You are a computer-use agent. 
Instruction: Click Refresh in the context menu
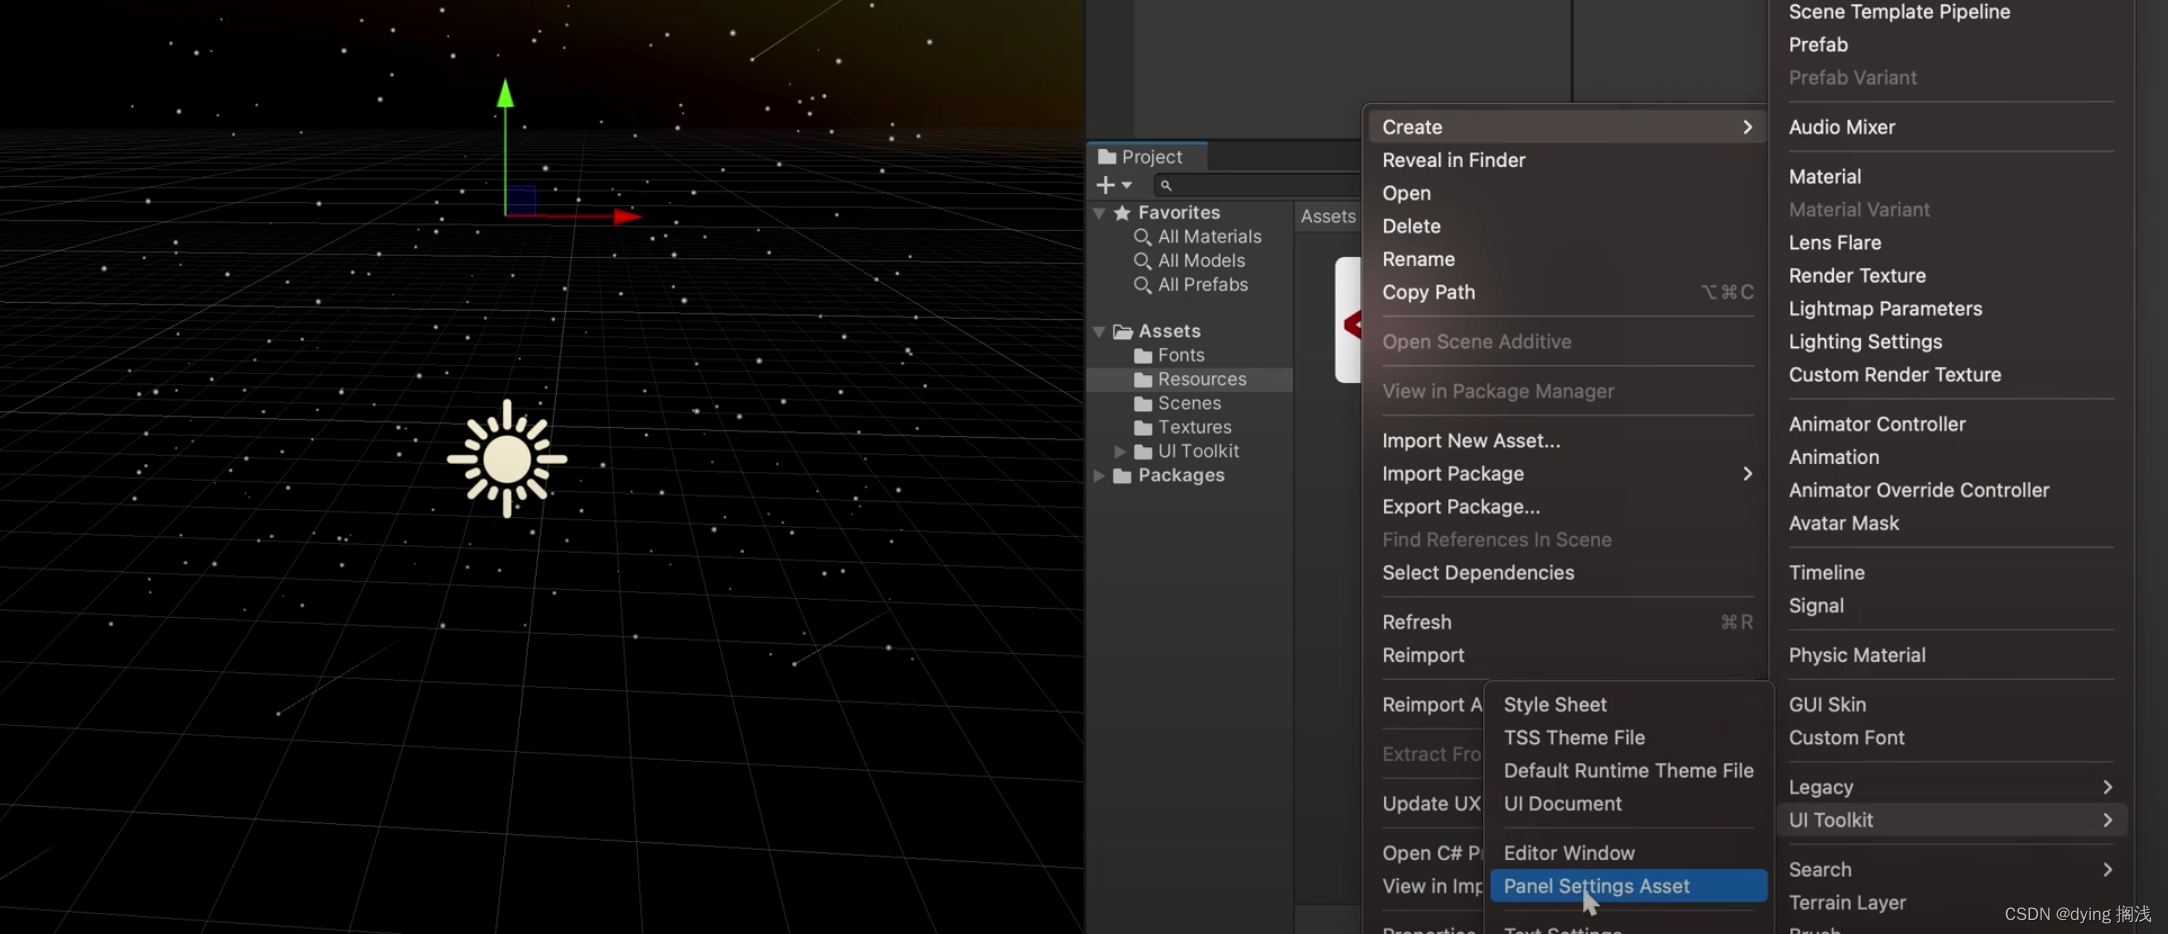(1417, 621)
